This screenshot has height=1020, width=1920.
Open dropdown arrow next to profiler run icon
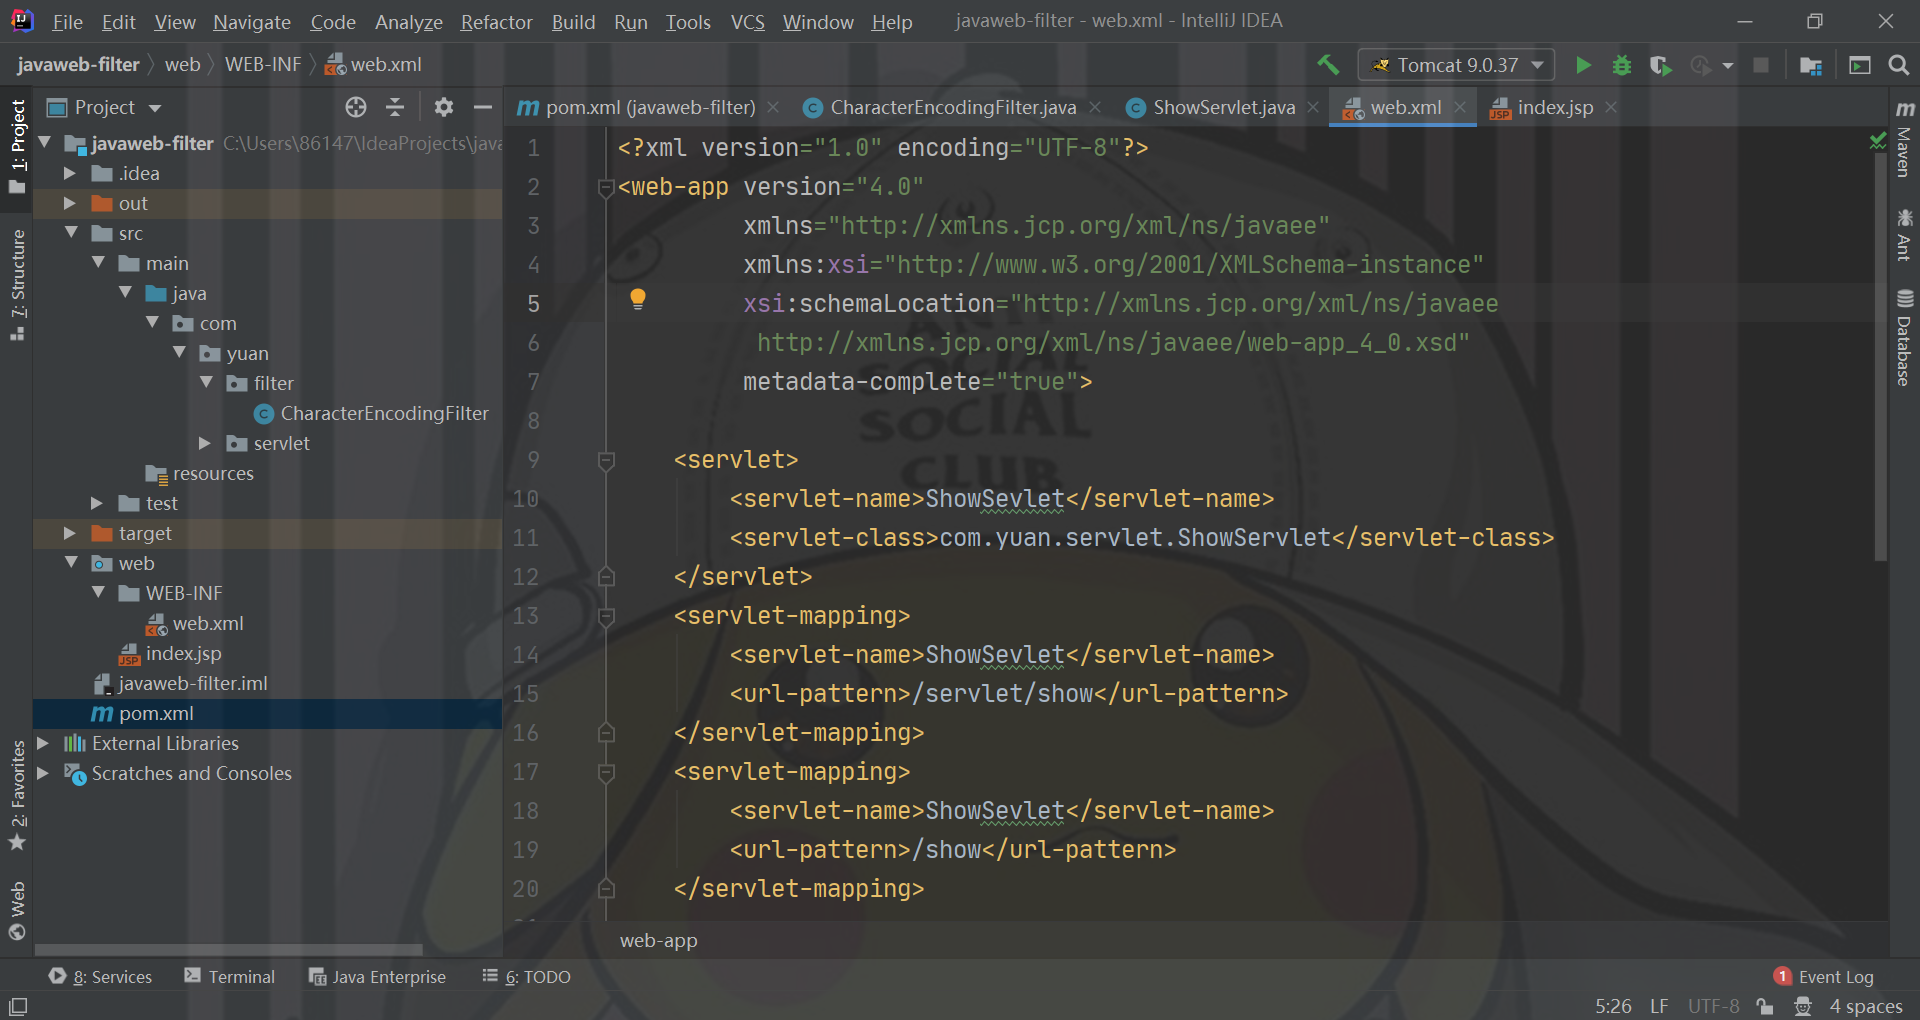[1728, 66]
